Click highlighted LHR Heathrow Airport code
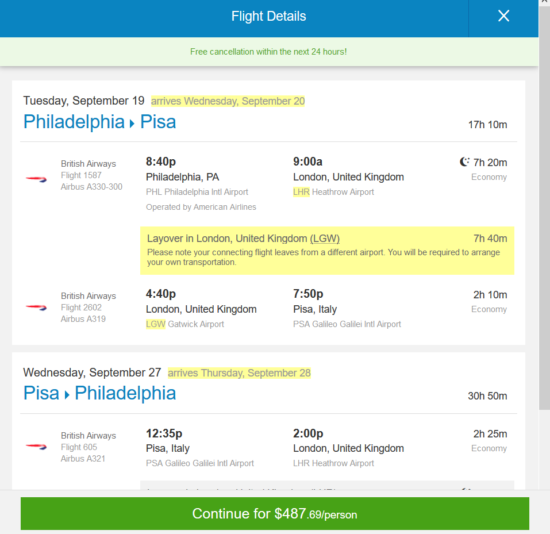550x534 pixels. tap(301, 192)
